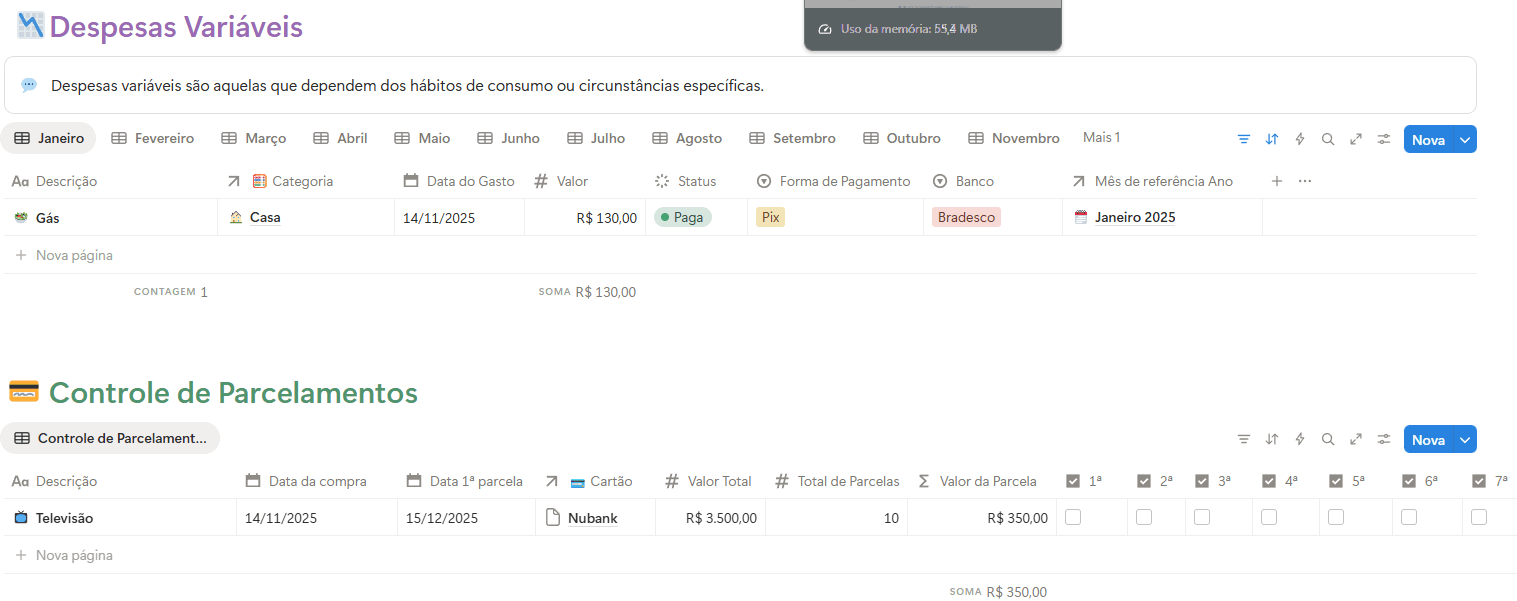1517x601 pixels.
Task: Expand Despesas Variáveis to full page view
Action: 1355,139
